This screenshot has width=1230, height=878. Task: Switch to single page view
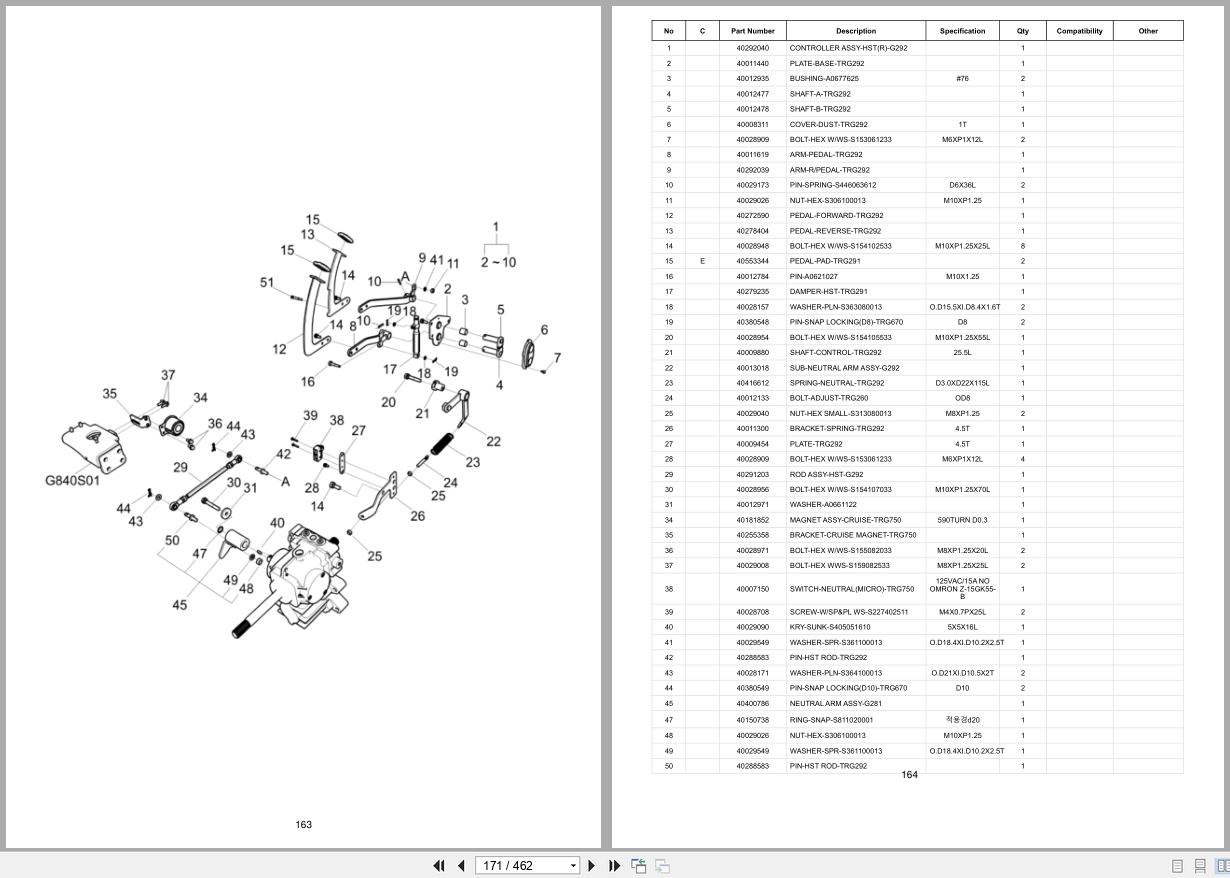click(1177, 866)
